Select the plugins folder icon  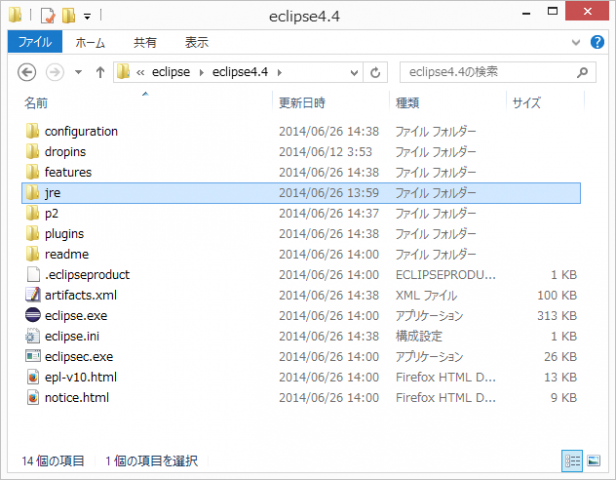tap(32, 233)
